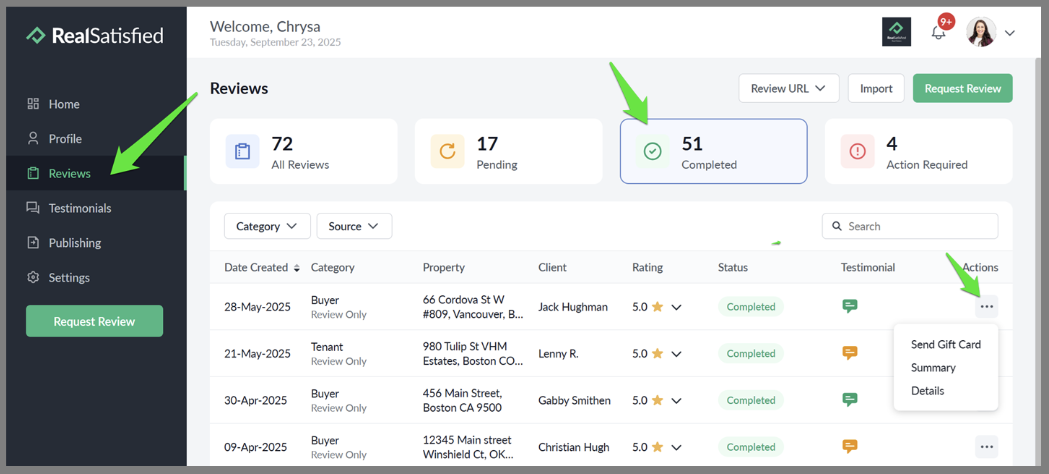Screen dimensions: 1049x474
Task: Click client name Gabby Smithen
Action: (574, 400)
